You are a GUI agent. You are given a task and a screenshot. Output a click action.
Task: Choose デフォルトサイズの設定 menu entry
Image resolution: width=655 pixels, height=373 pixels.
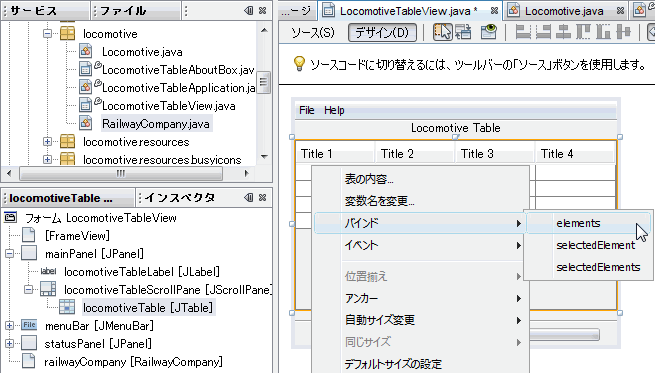[x=419, y=364]
